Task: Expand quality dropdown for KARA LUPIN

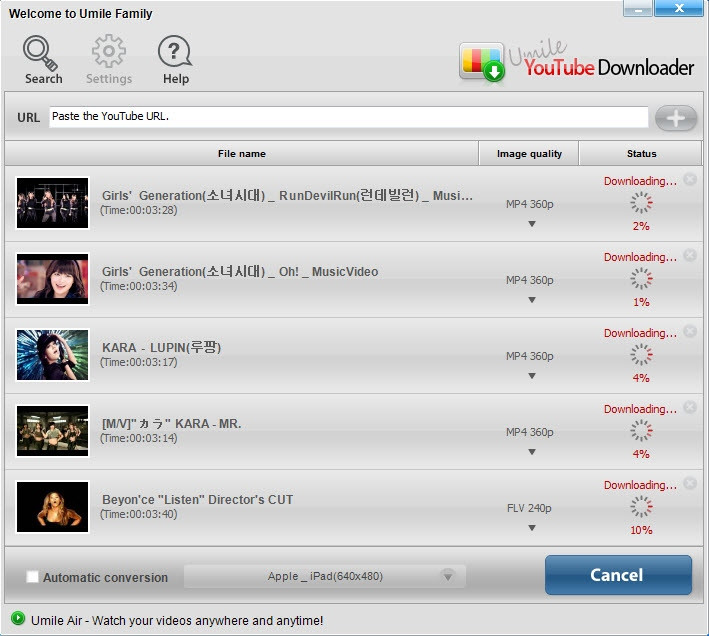Action: click(532, 376)
